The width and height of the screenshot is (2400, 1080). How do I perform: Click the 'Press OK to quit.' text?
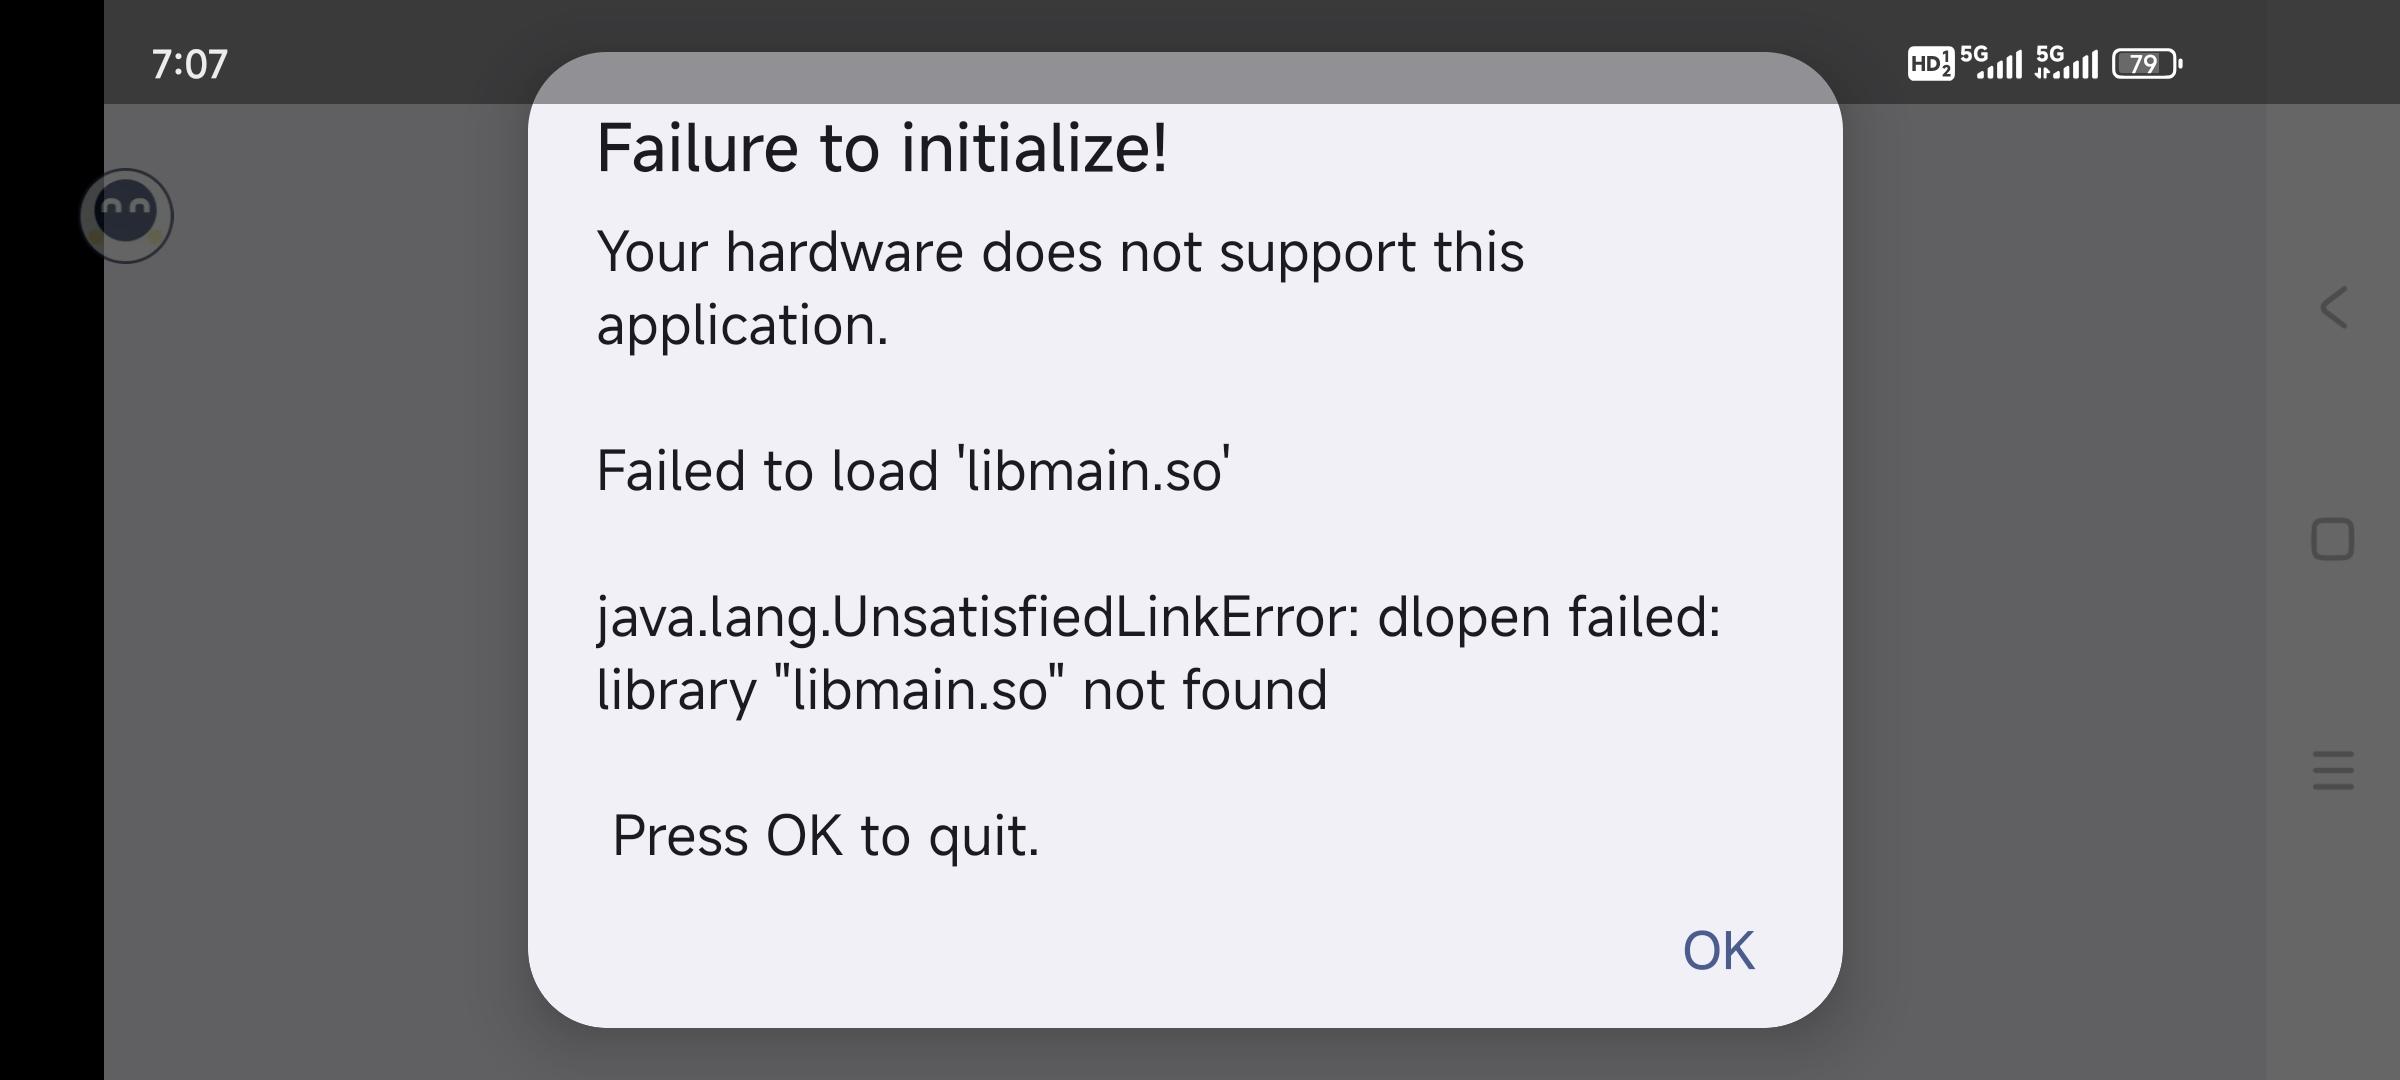point(826,836)
